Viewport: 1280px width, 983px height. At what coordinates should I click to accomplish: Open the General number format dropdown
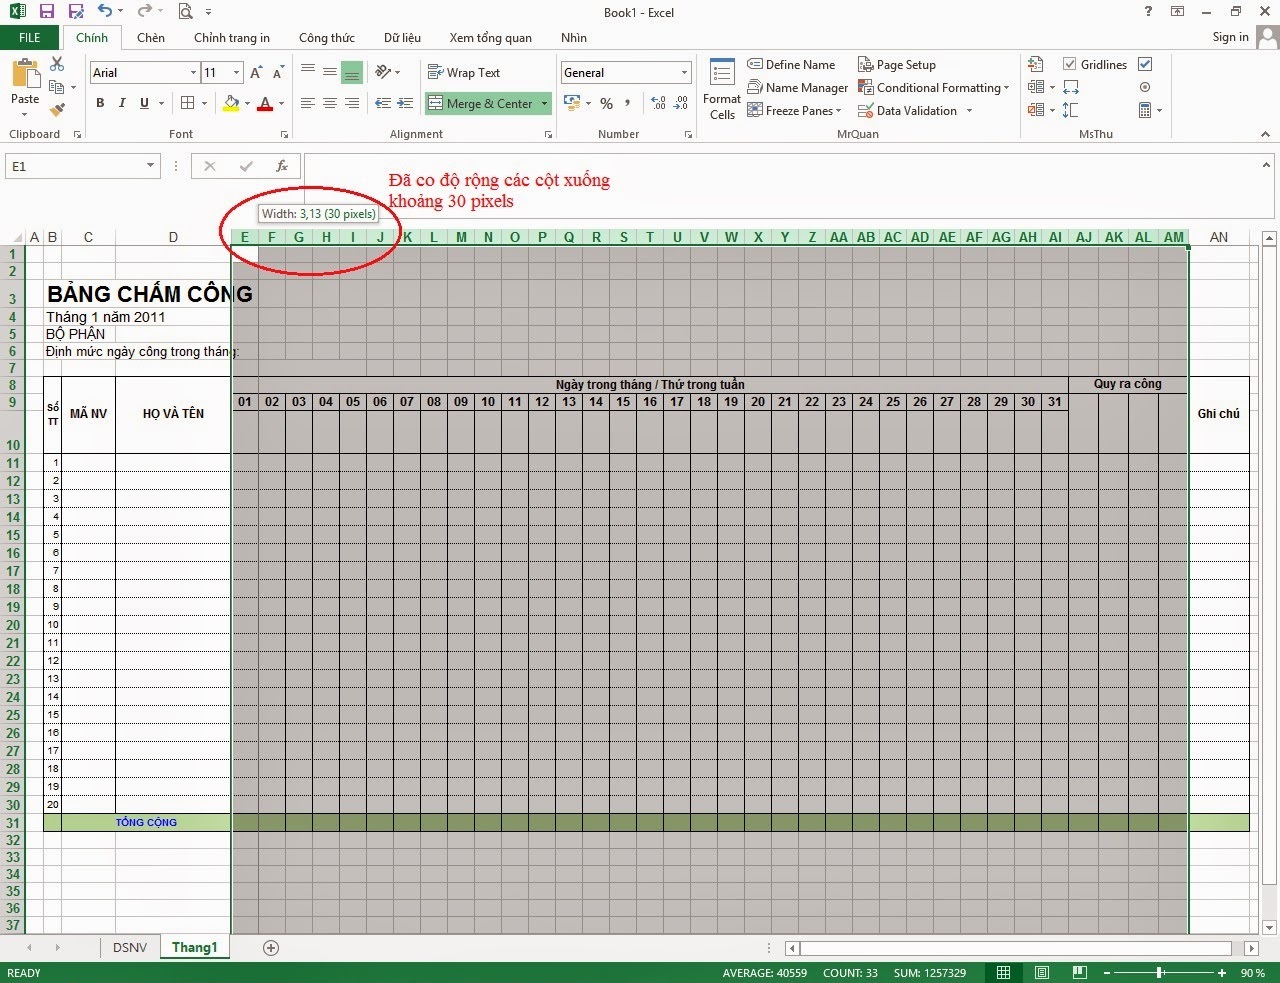pyautogui.click(x=684, y=73)
